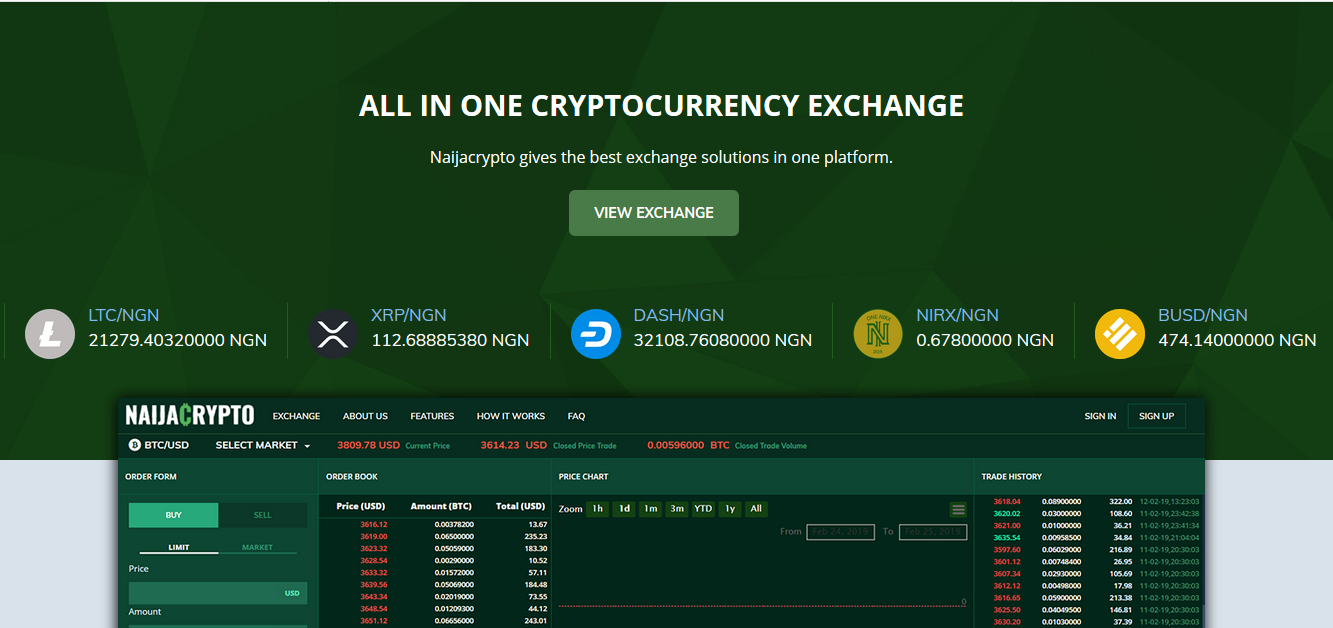Click the TRADE HISTORY panel heading
This screenshot has width=1333, height=628.
coord(1011,477)
